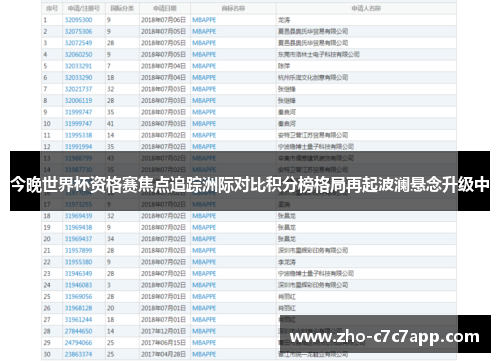This screenshot has width=500, height=362.
Task: Select applicant name in row 1
Action: tap(284, 20)
